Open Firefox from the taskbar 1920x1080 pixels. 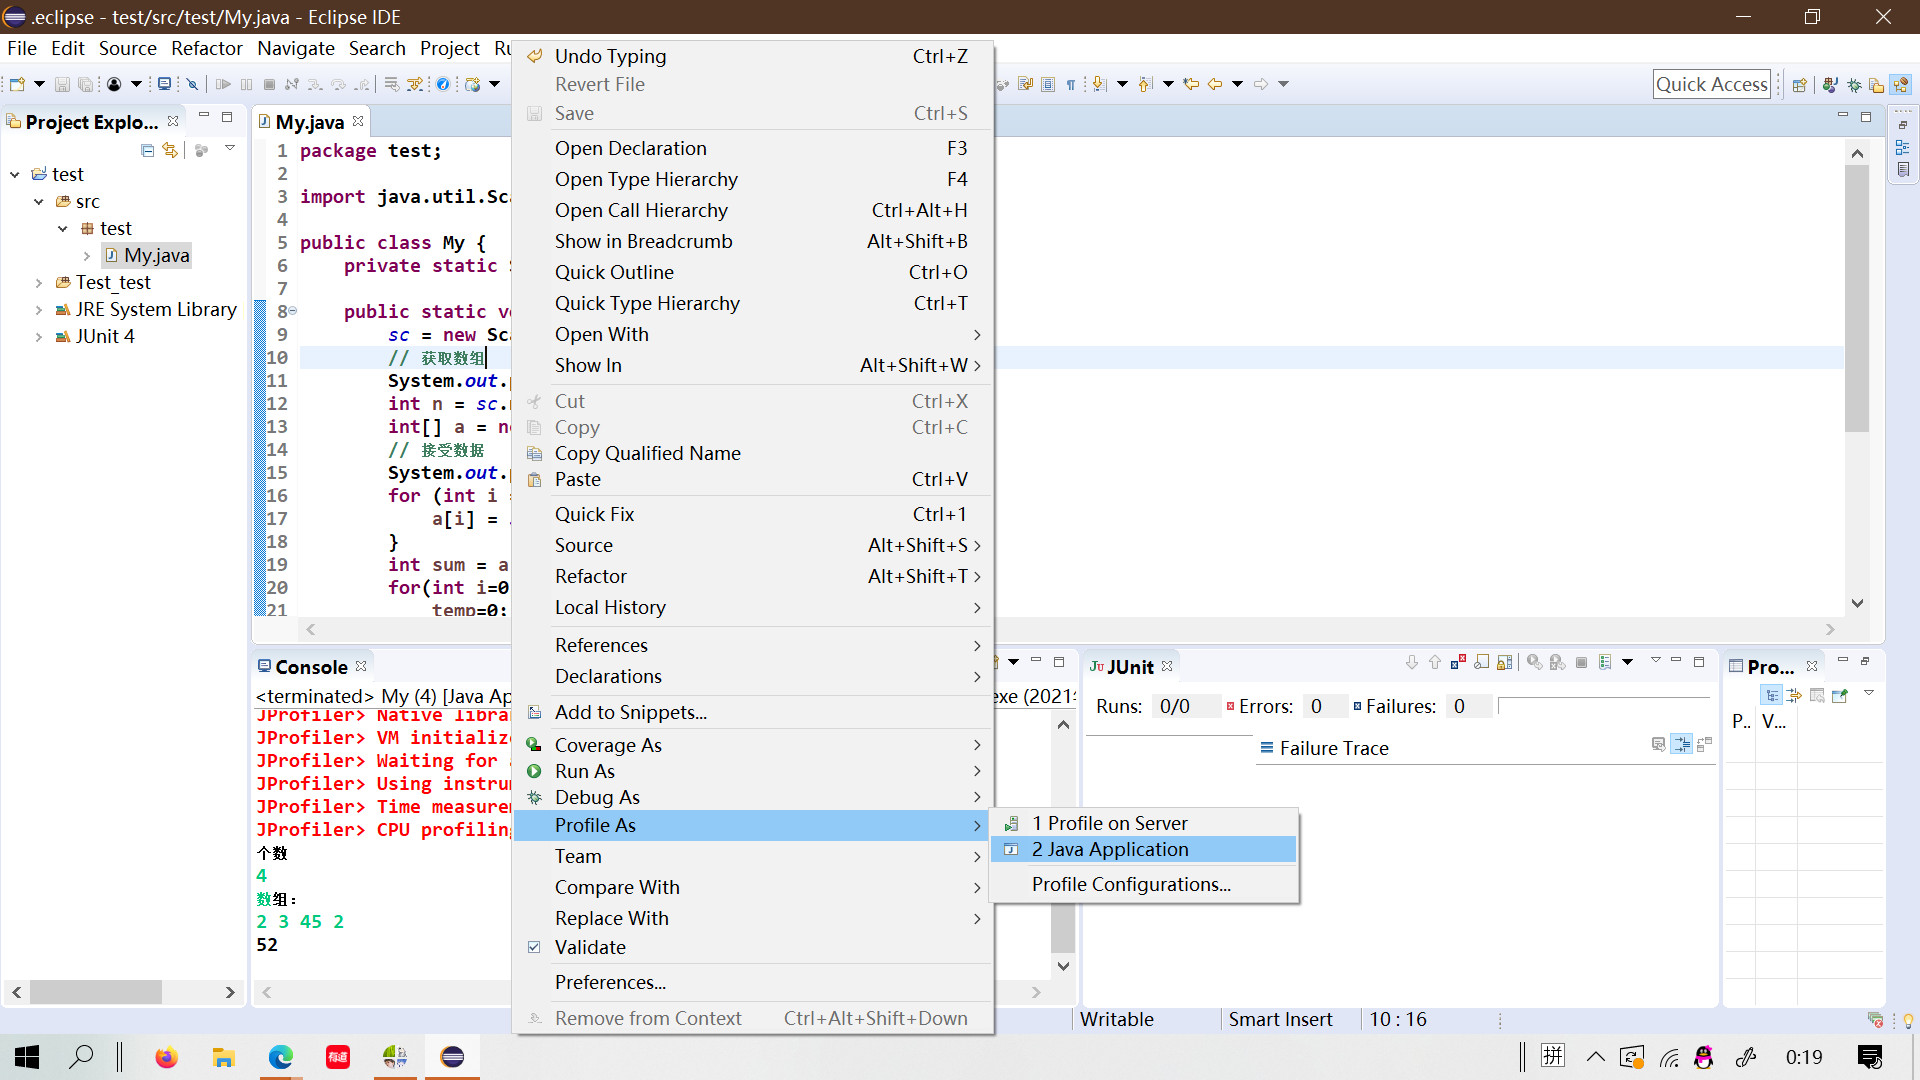[x=166, y=1057]
